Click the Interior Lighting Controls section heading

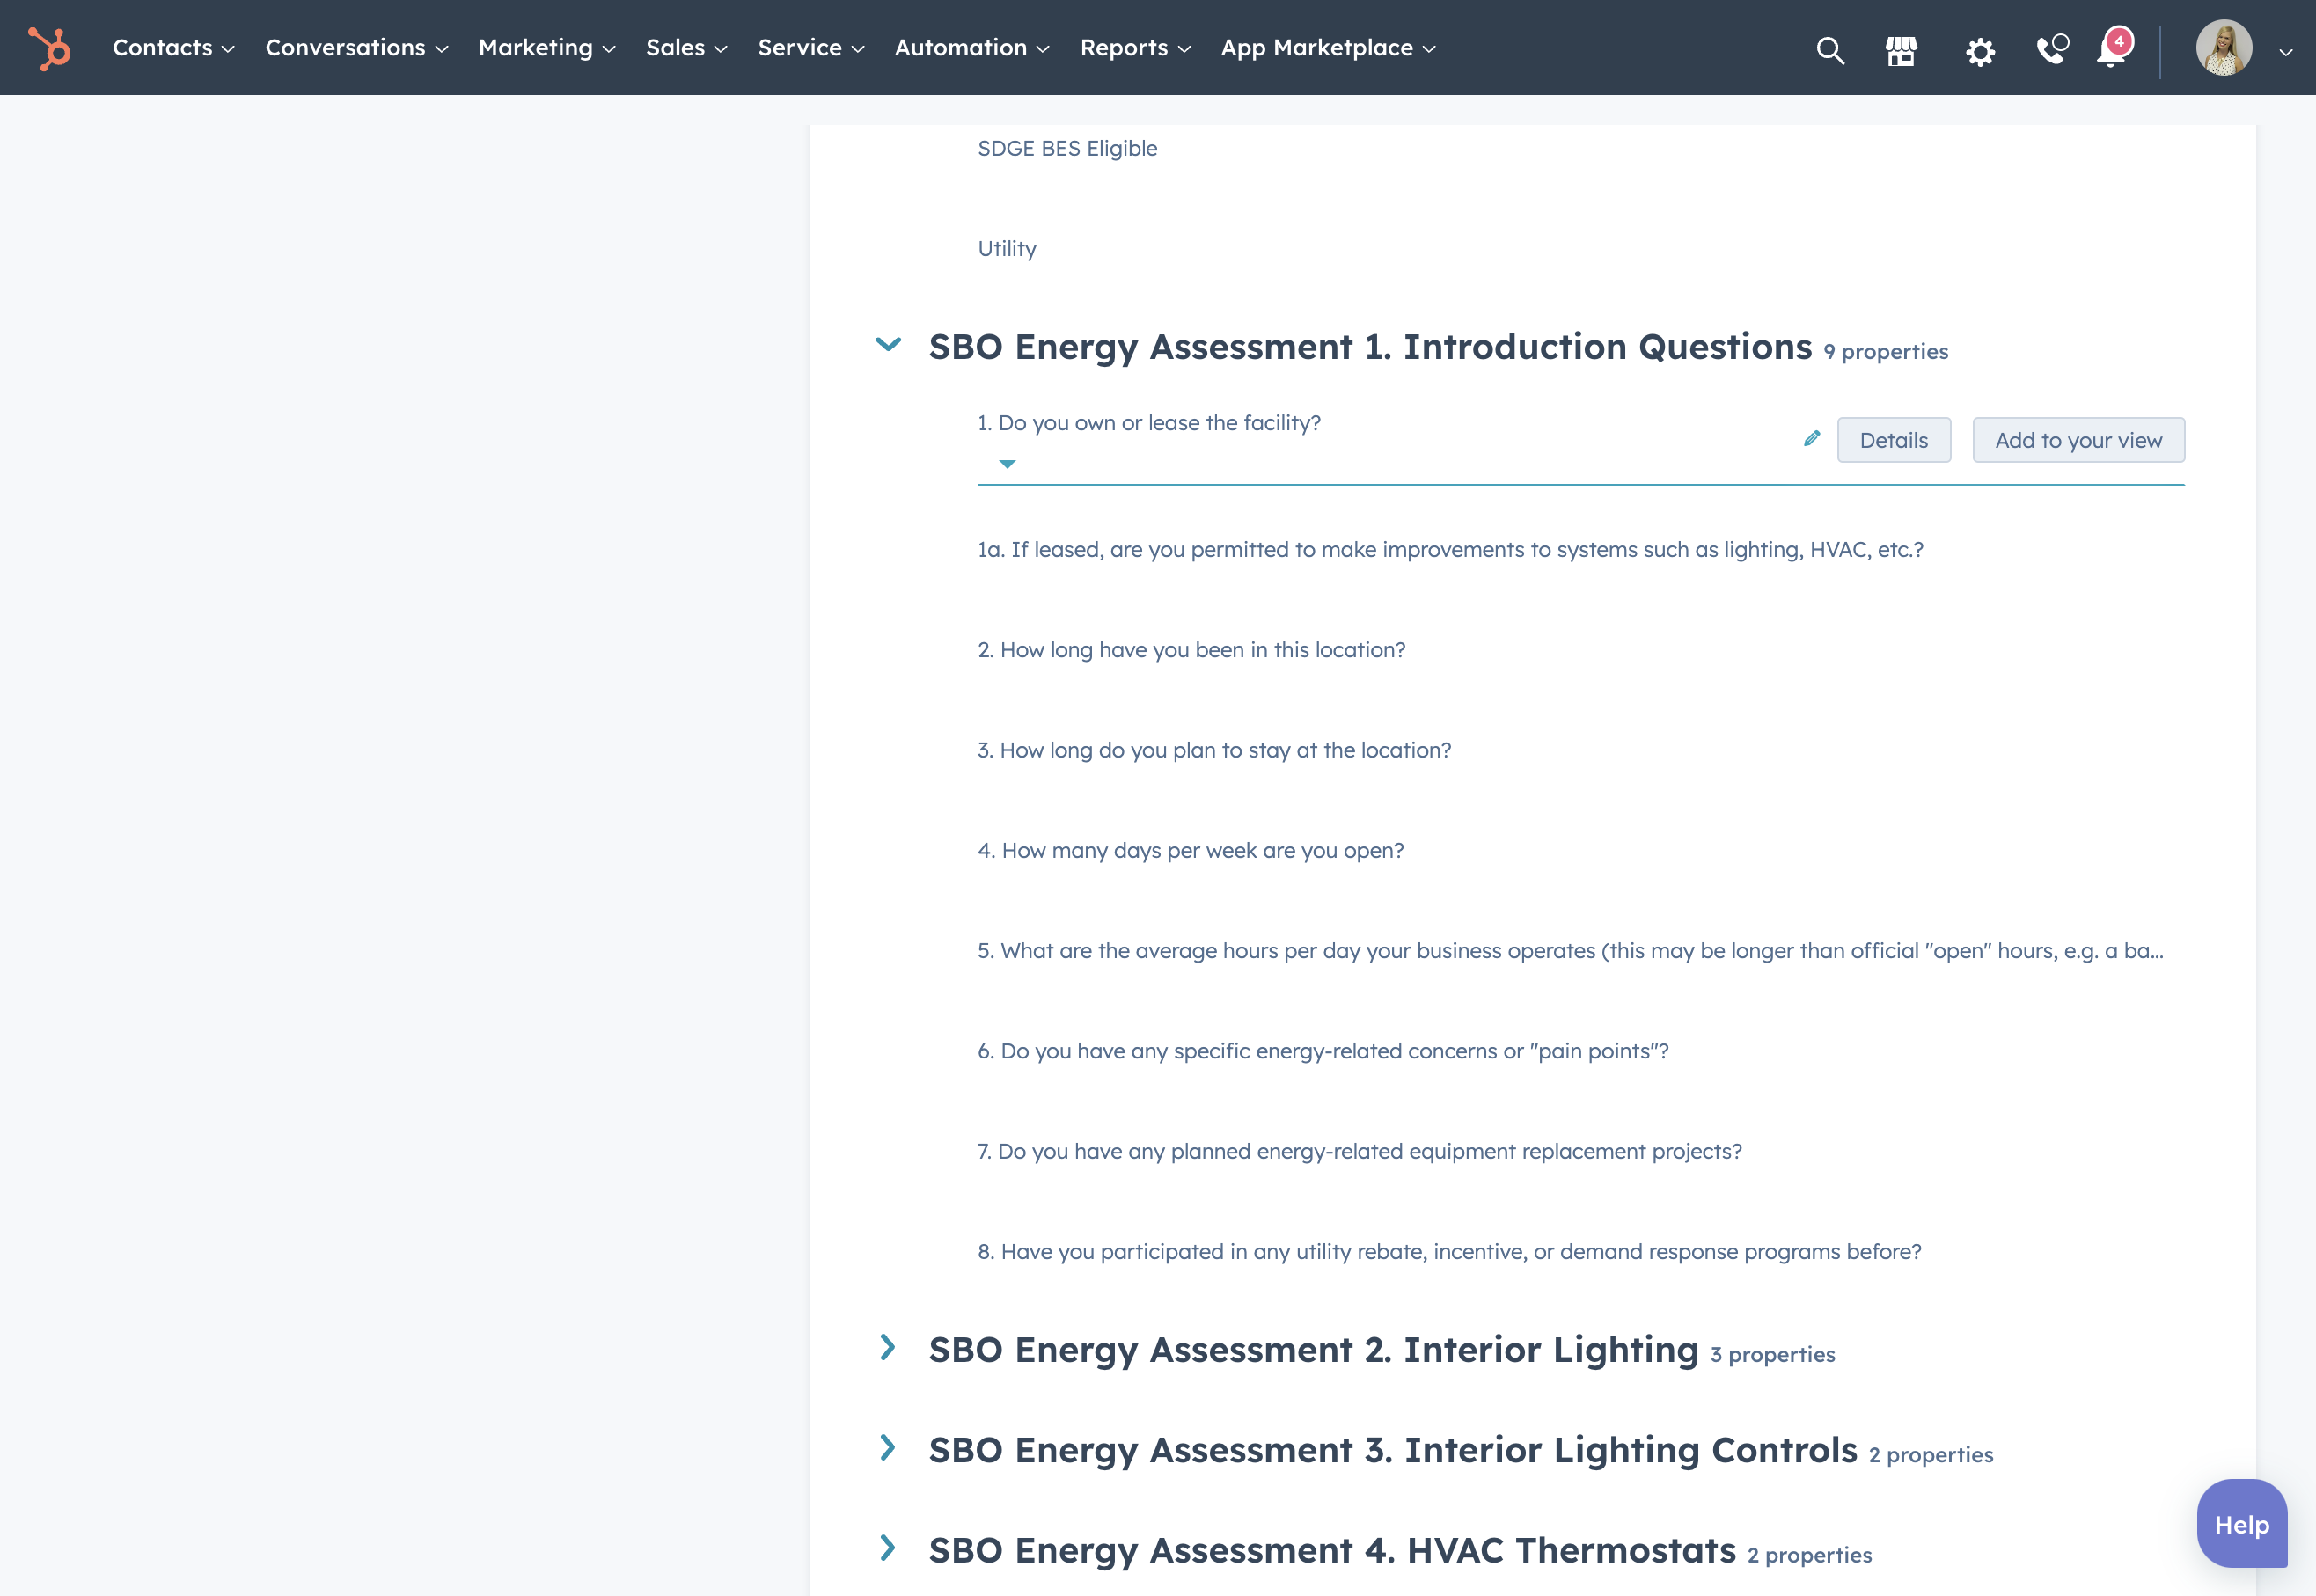[1393, 1450]
